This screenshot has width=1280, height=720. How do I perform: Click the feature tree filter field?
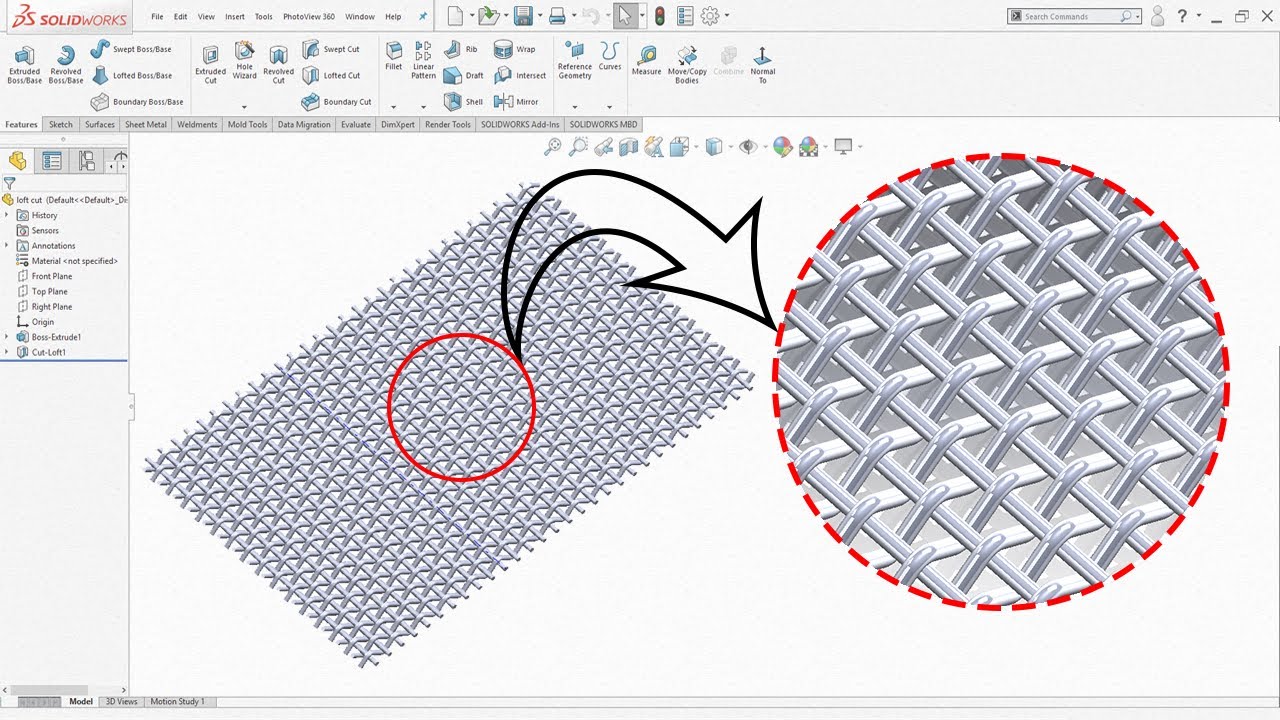[64, 183]
